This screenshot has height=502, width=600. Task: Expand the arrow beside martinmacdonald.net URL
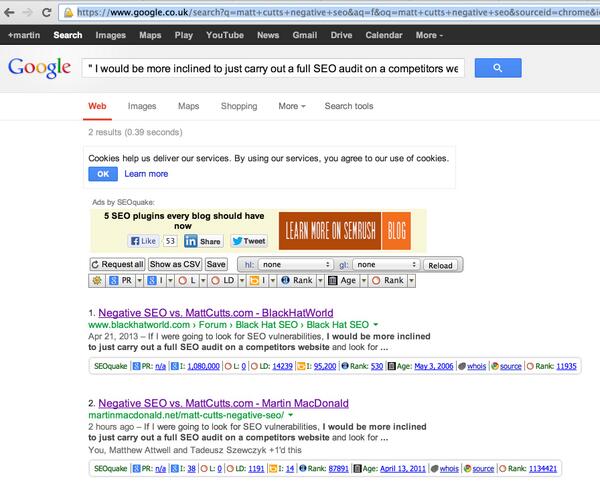click(290, 415)
